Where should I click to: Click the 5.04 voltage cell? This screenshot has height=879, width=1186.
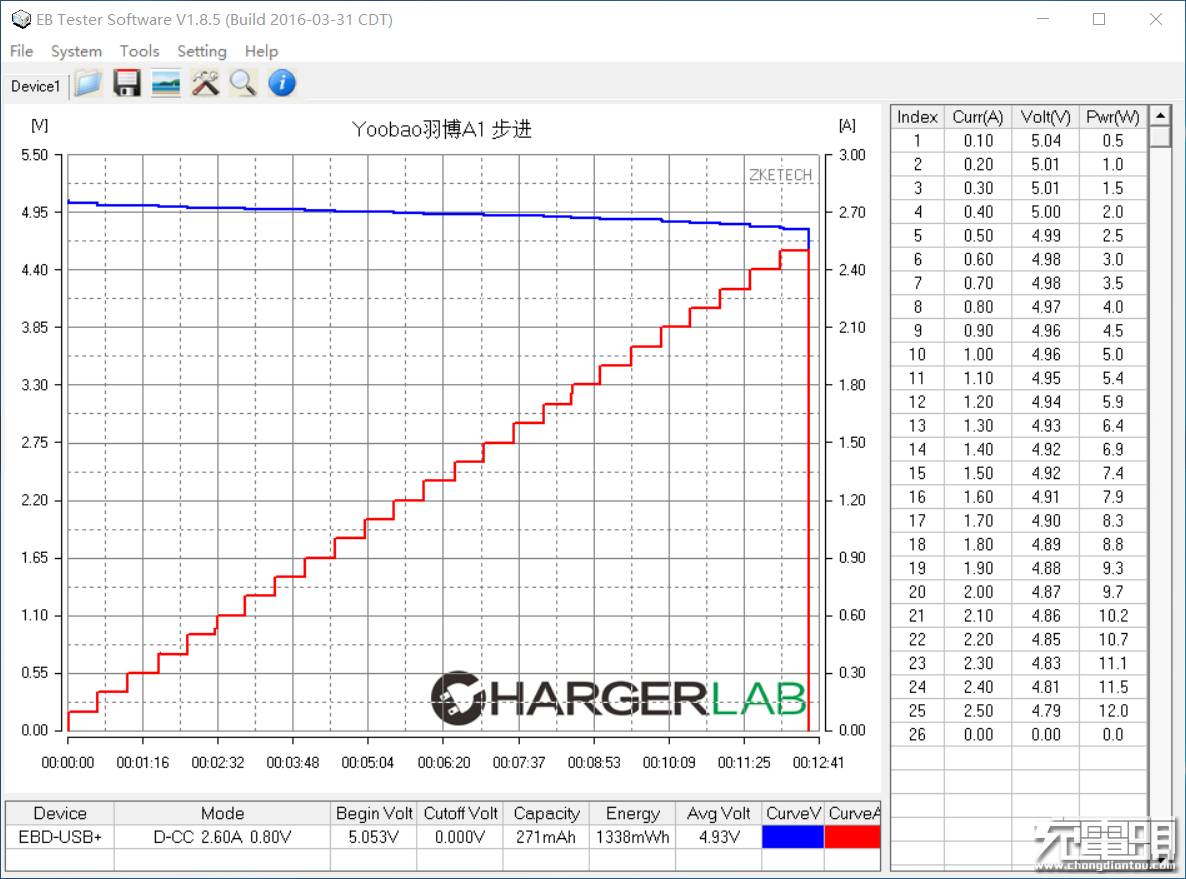coord(1045,141)
